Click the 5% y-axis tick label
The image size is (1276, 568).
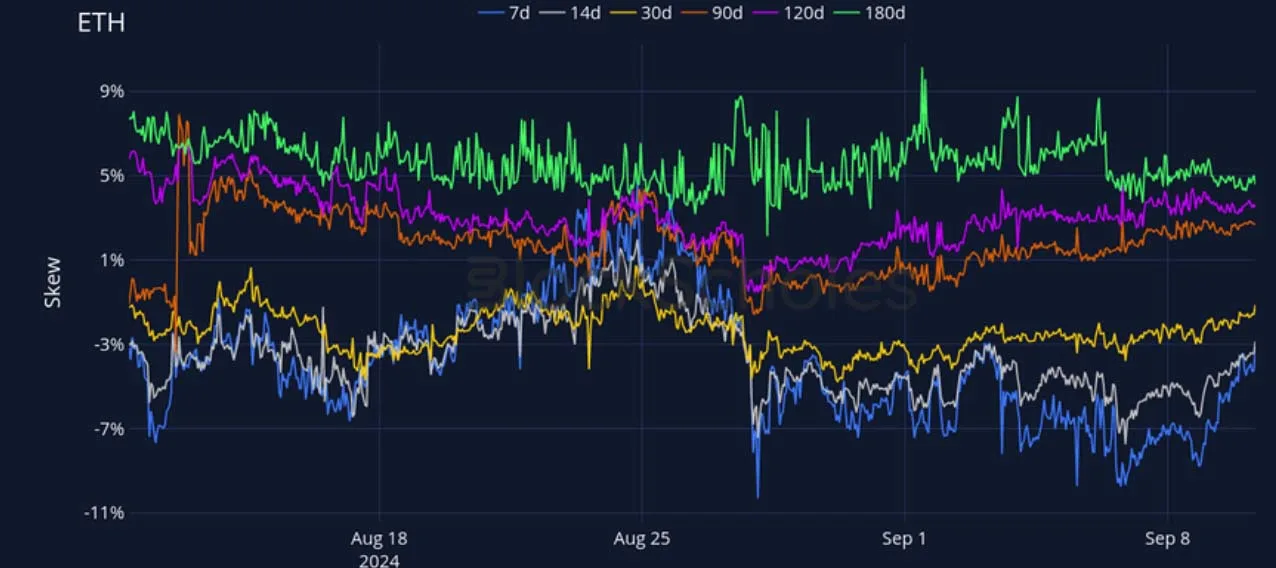(112, 175)
